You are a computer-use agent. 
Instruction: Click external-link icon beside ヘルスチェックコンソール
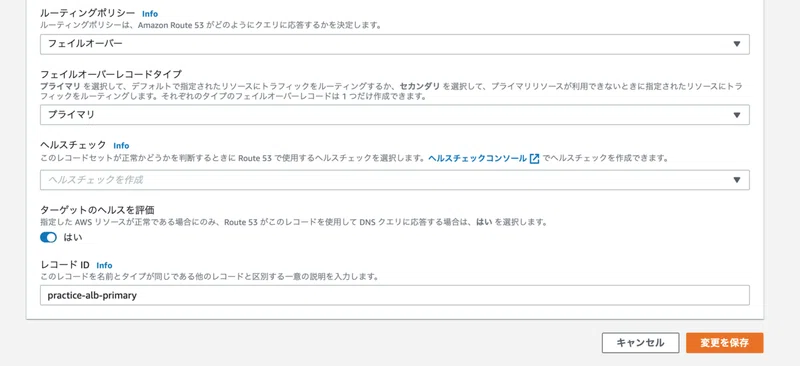[x=534, y=158]
